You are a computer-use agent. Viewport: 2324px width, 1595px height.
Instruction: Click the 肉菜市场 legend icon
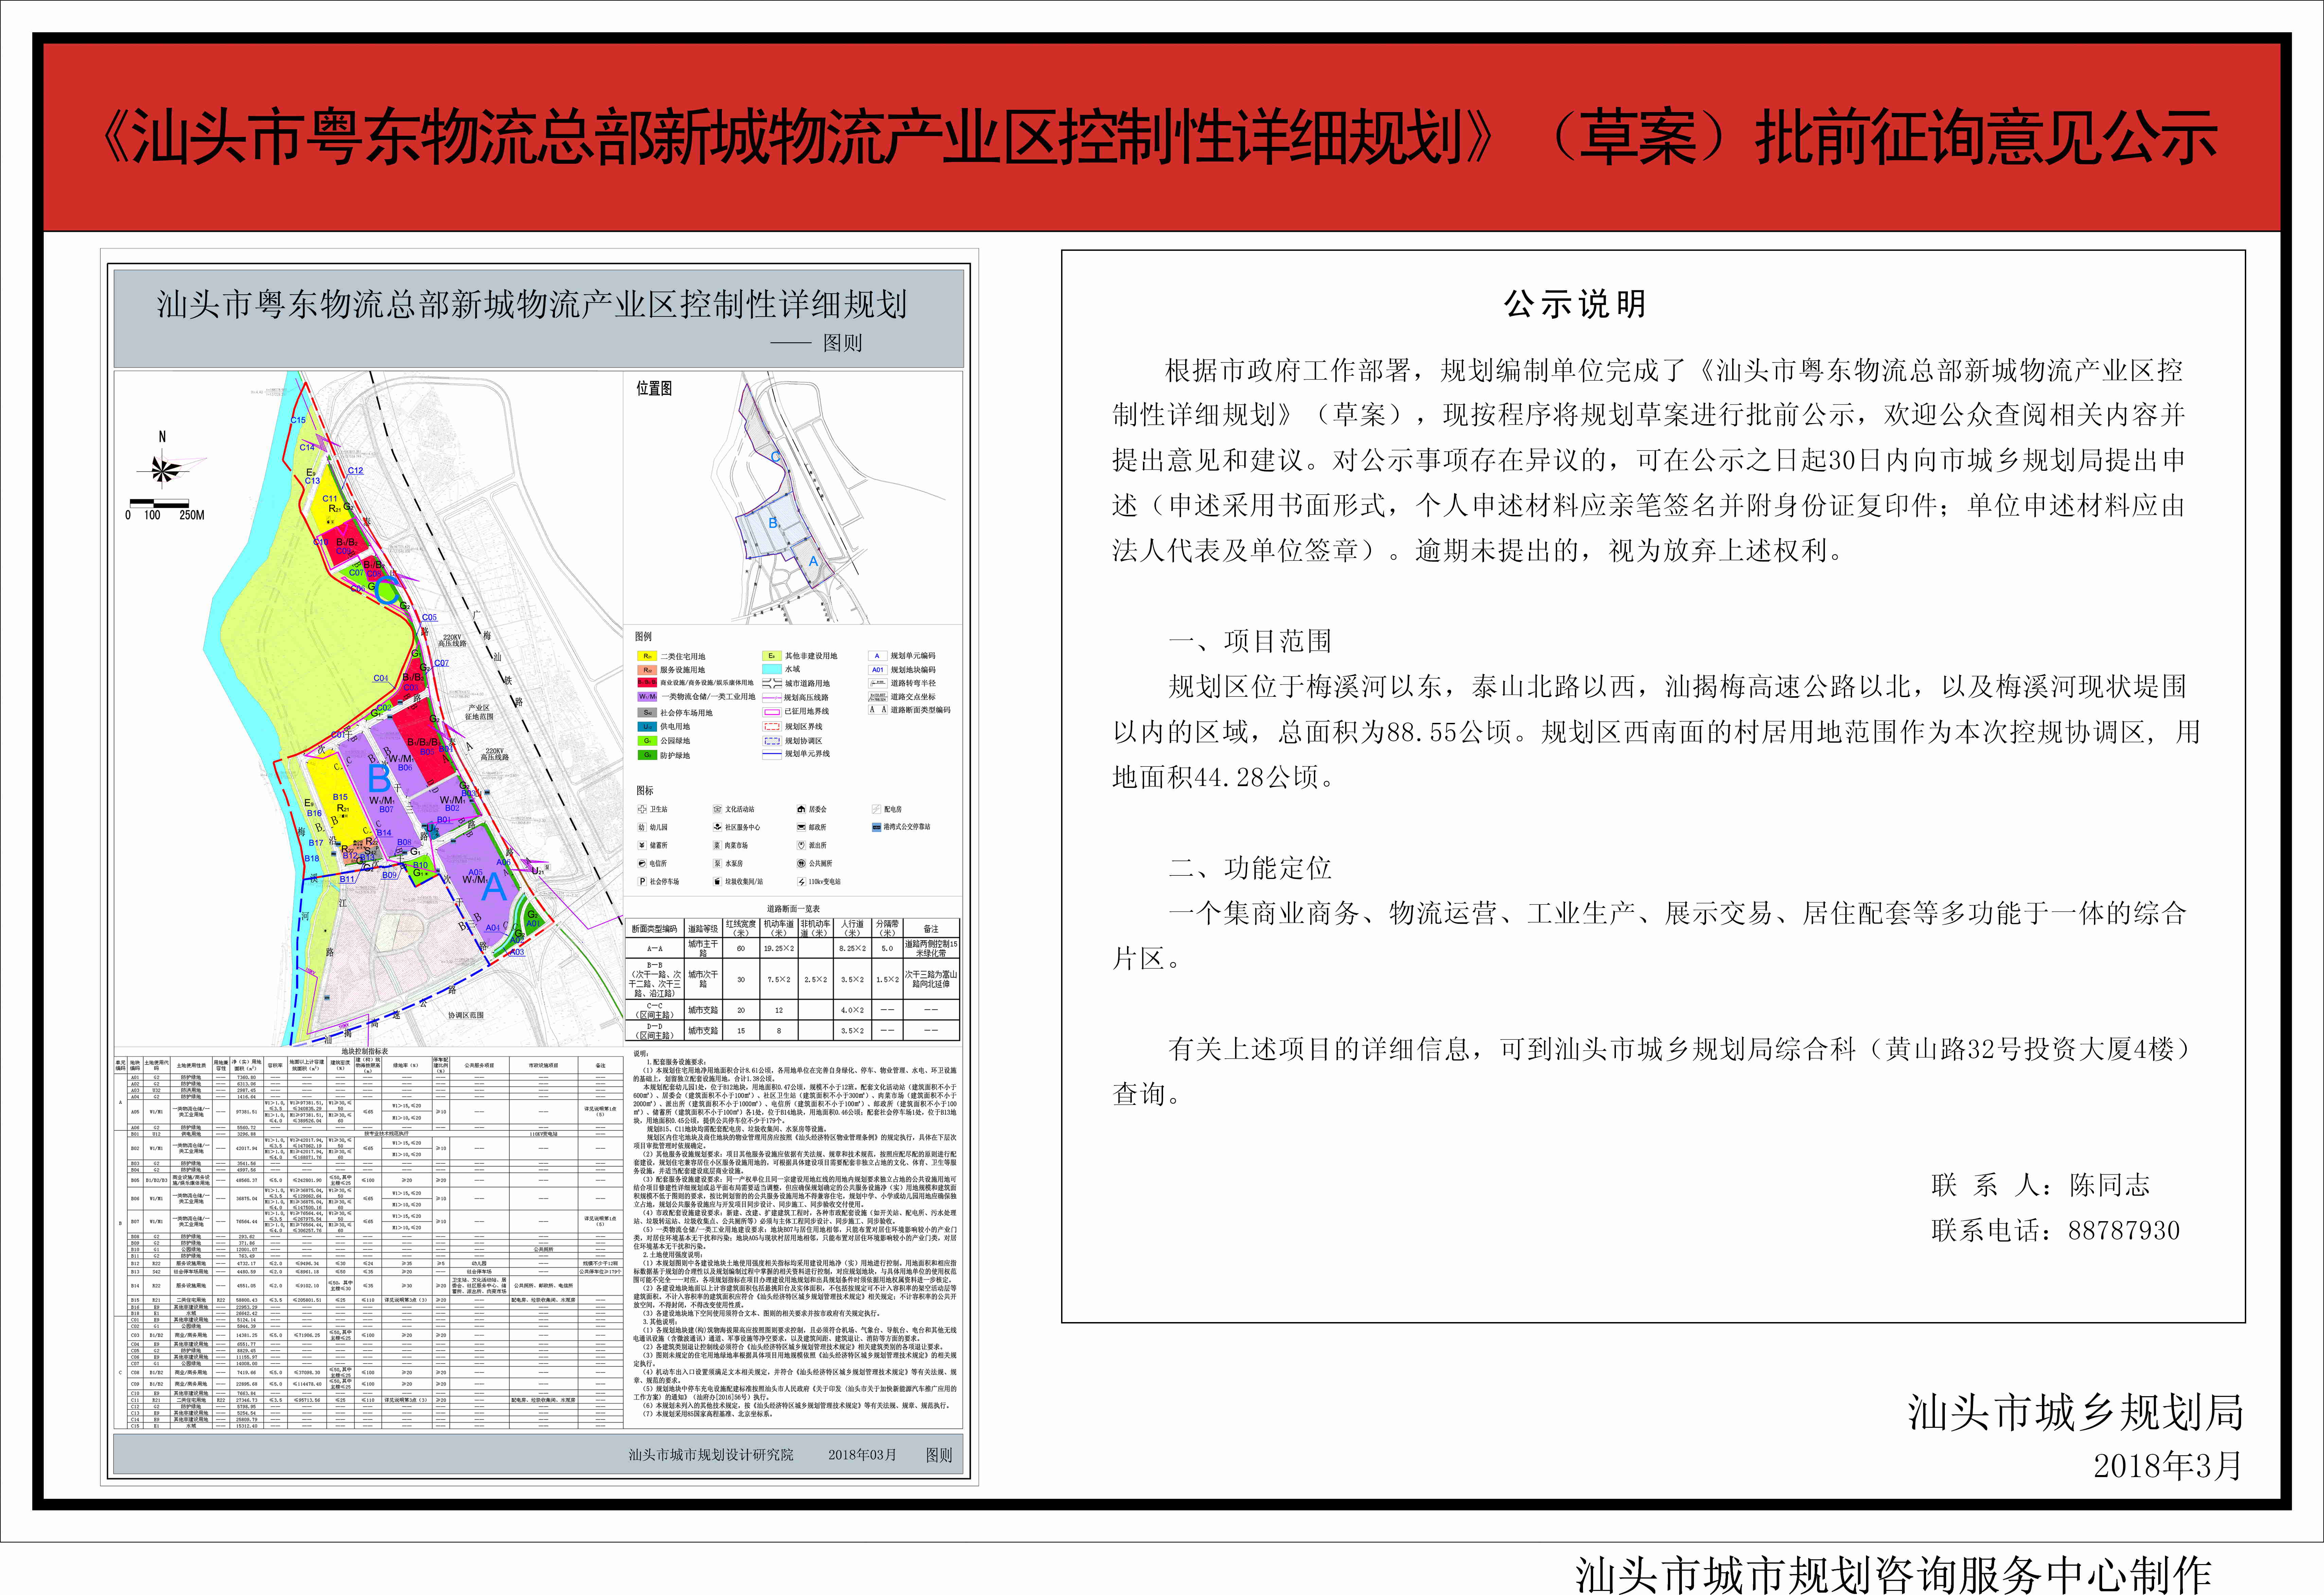point(718,845)
